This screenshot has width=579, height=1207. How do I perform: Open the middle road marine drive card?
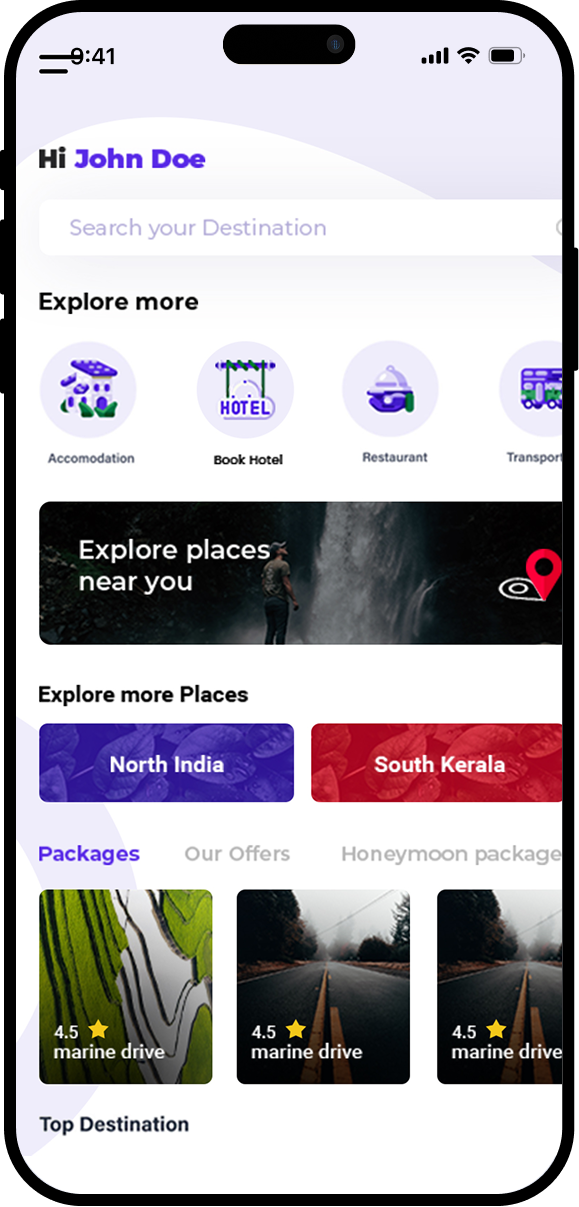point(323,987)
